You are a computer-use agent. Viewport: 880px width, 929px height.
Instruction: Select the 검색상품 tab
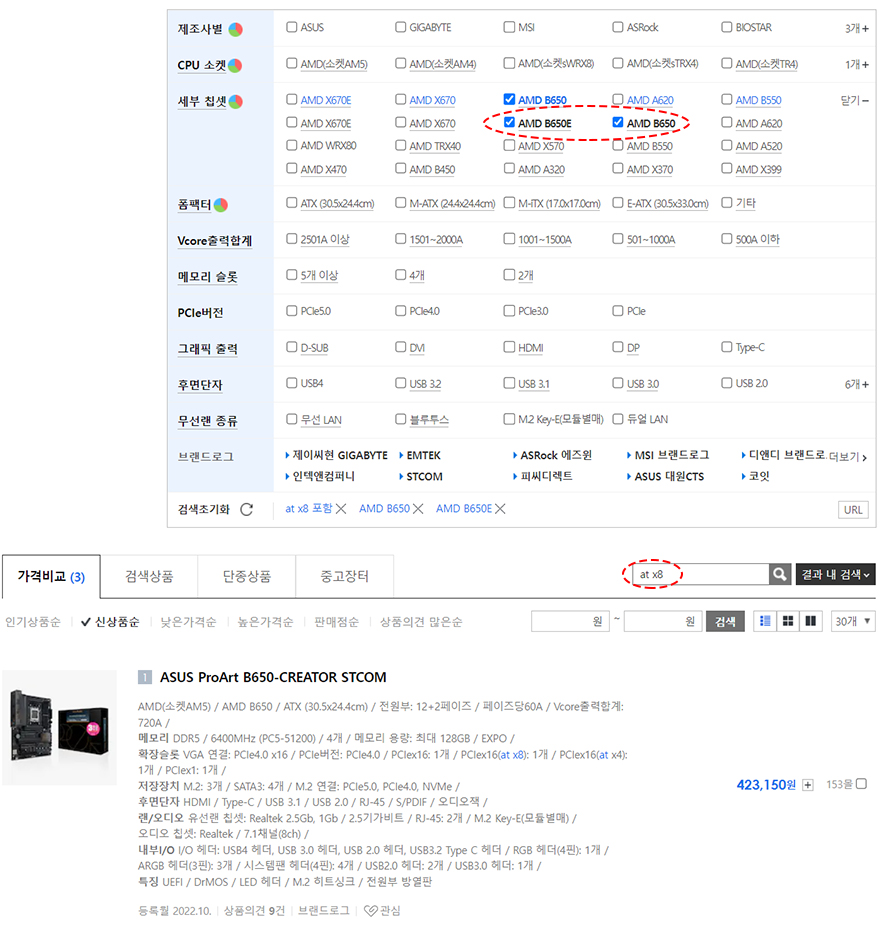(x=149, y=576)
